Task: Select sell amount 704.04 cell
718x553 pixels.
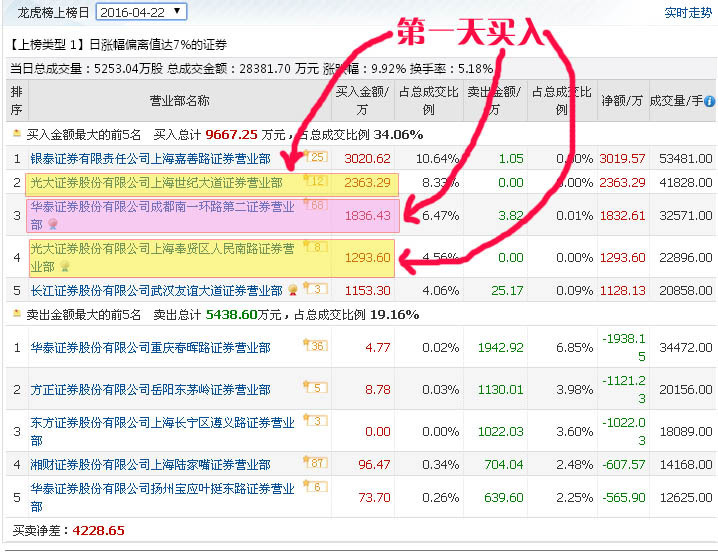Action: 503,465
